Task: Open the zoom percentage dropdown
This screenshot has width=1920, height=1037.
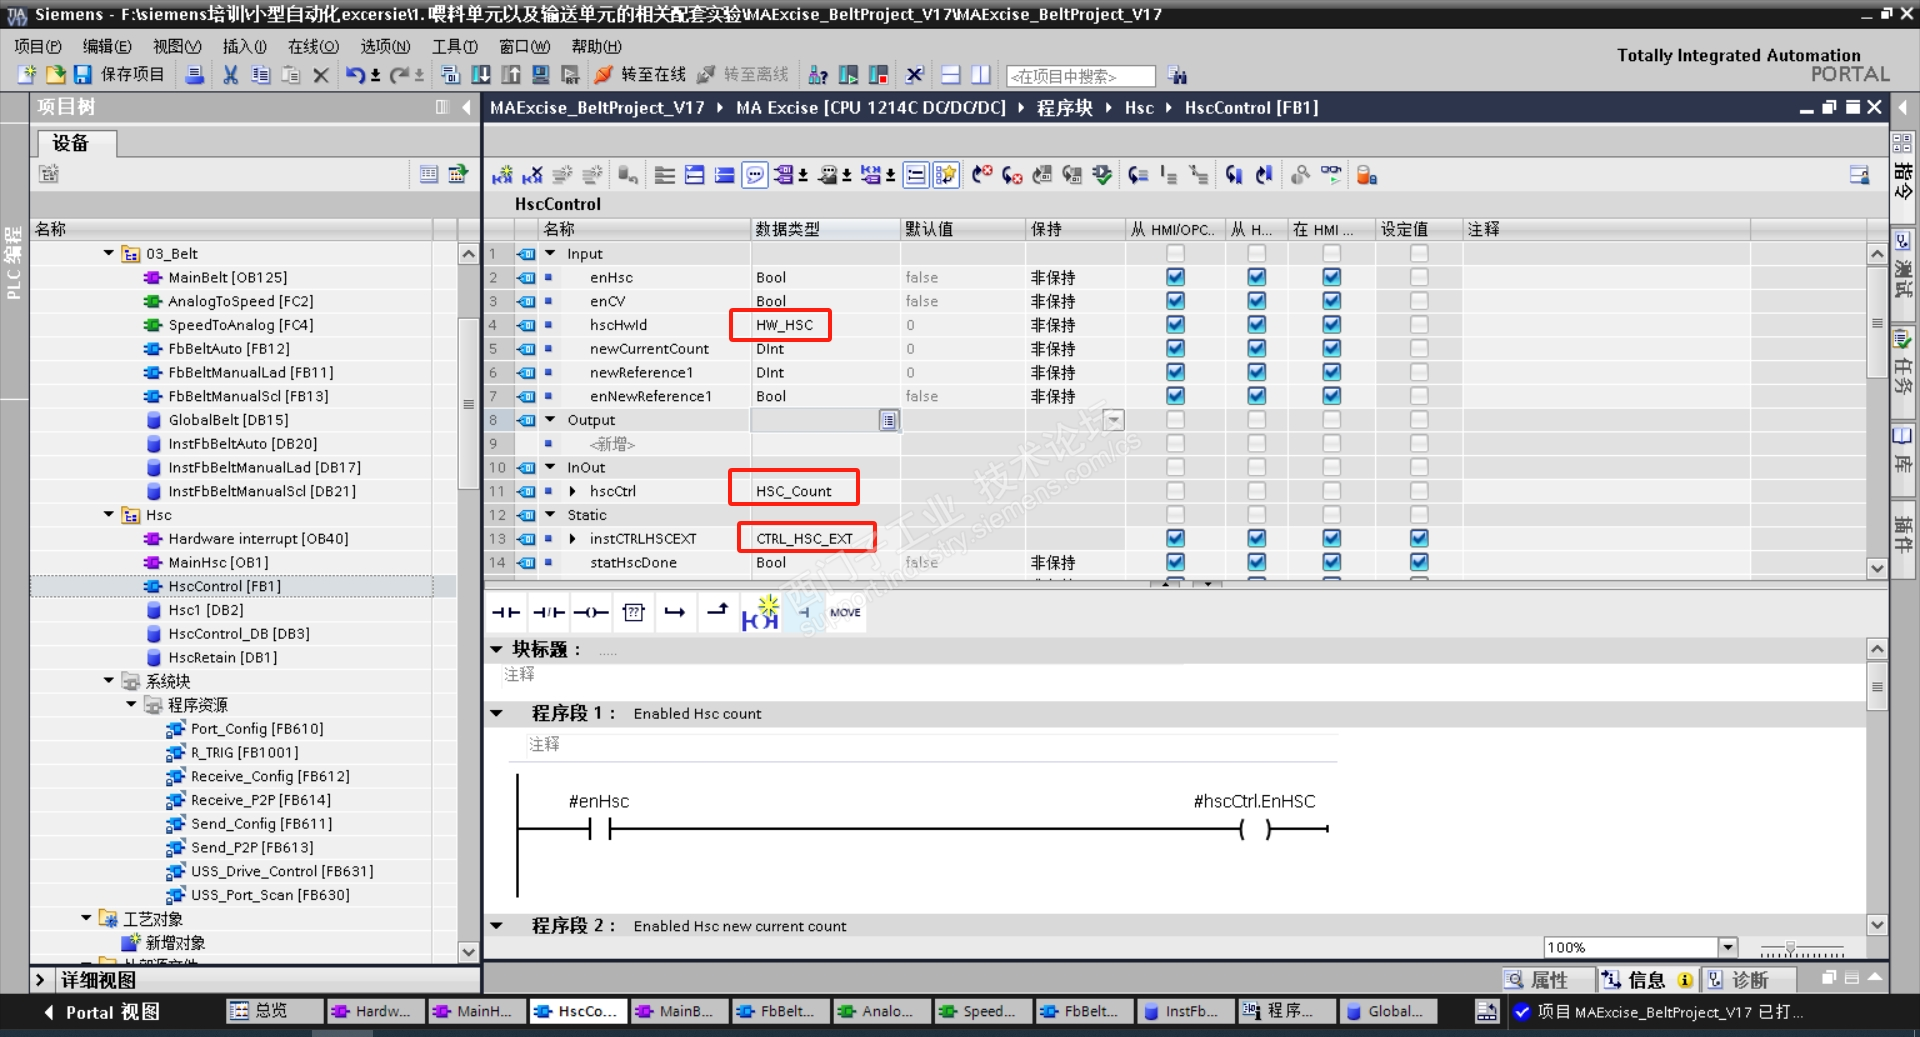Action: click(1727, 947)
